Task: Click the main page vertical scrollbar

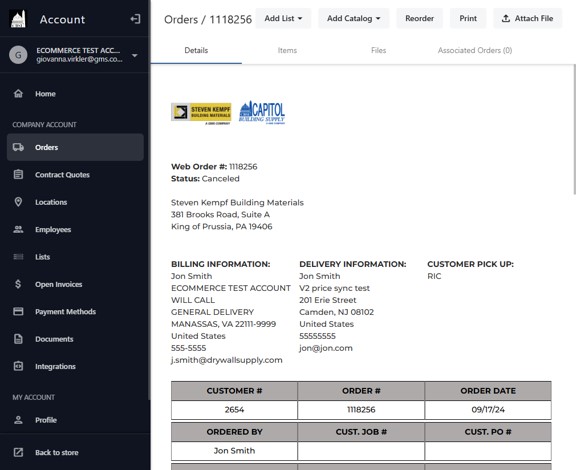Action: (x=574, y=129)
